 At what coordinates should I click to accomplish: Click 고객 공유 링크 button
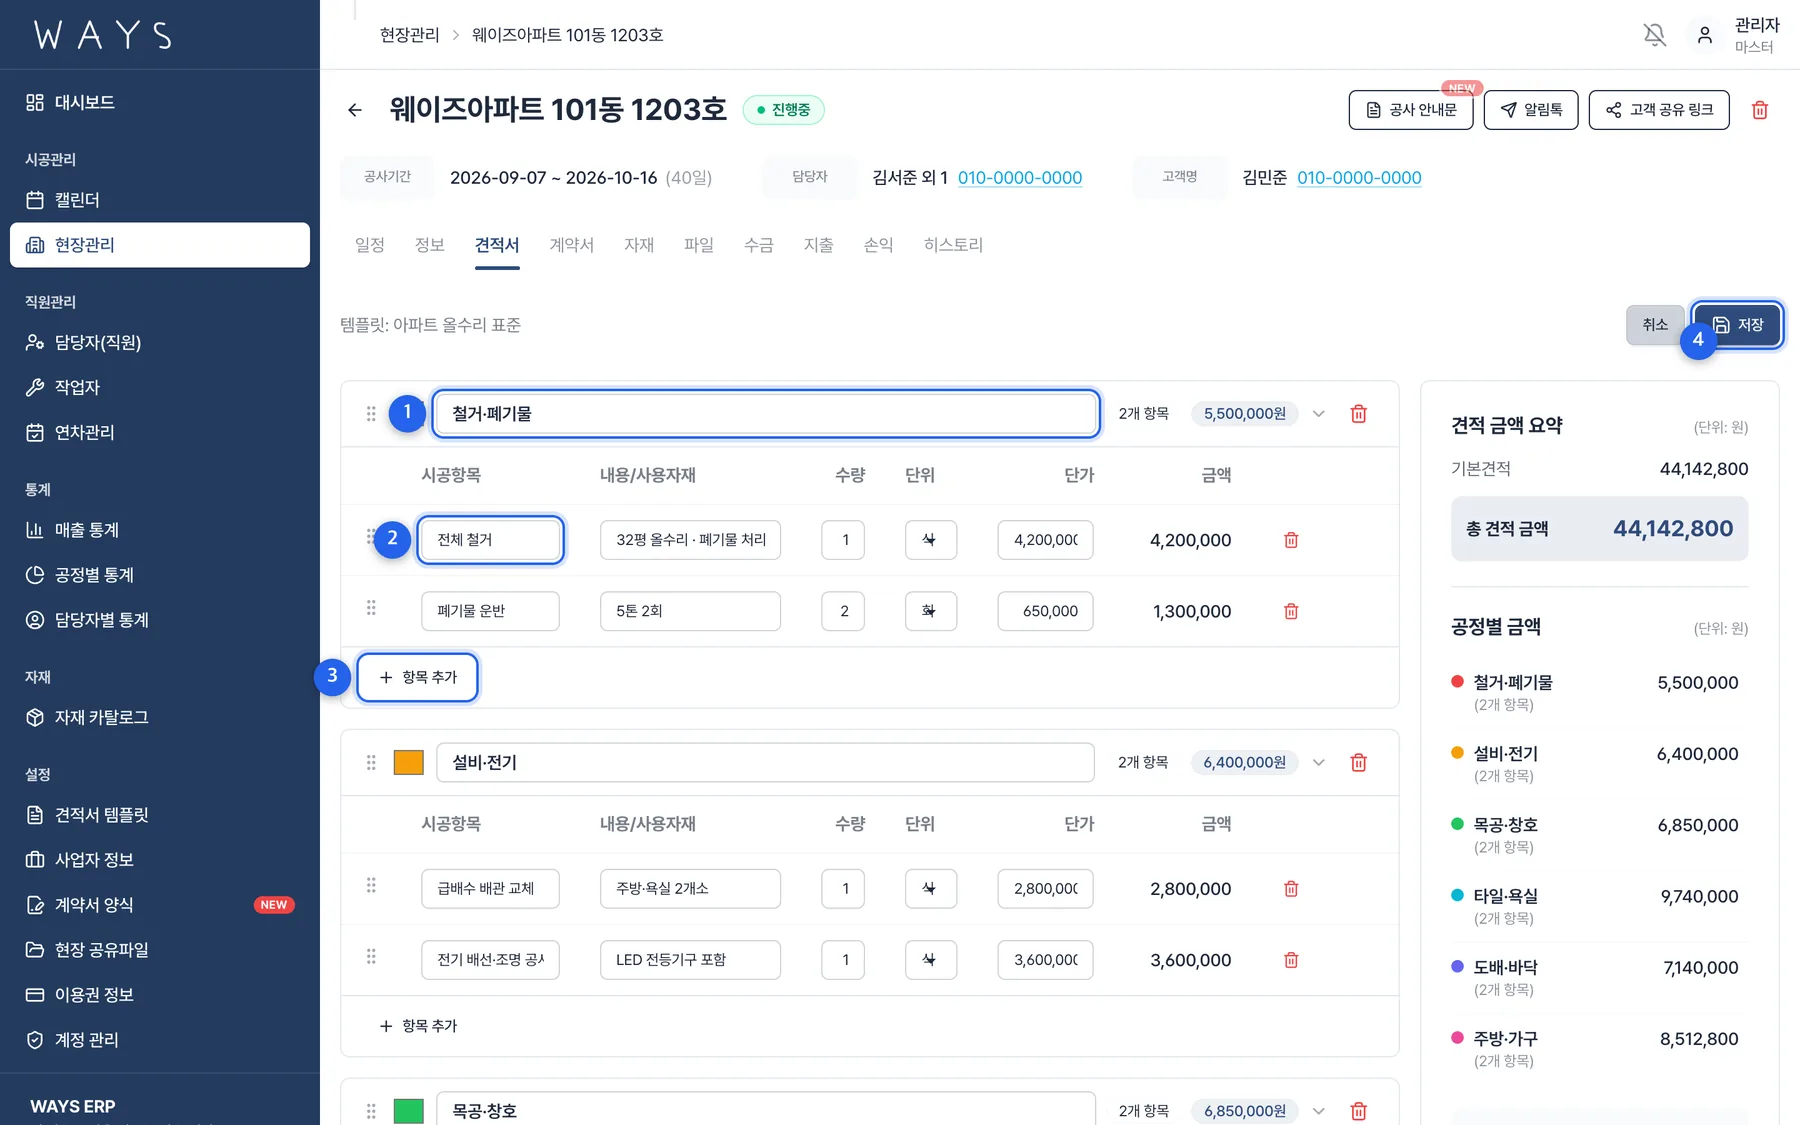pos(1659,110)
